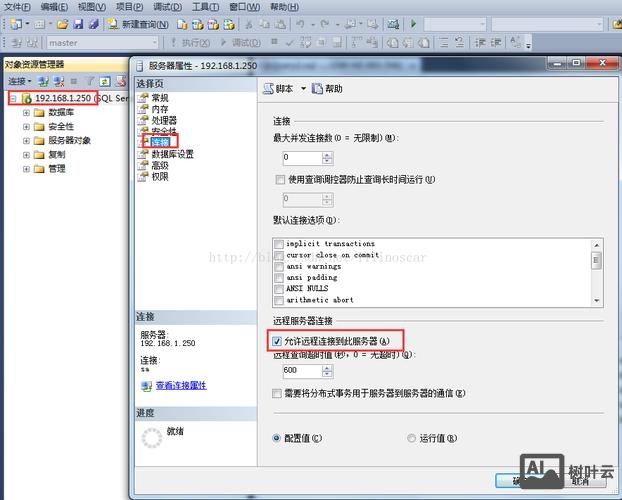This screenshot has width=622, height=500.
Task: Click the 数据库 folder icon in tree
Action: click(39, 113)
